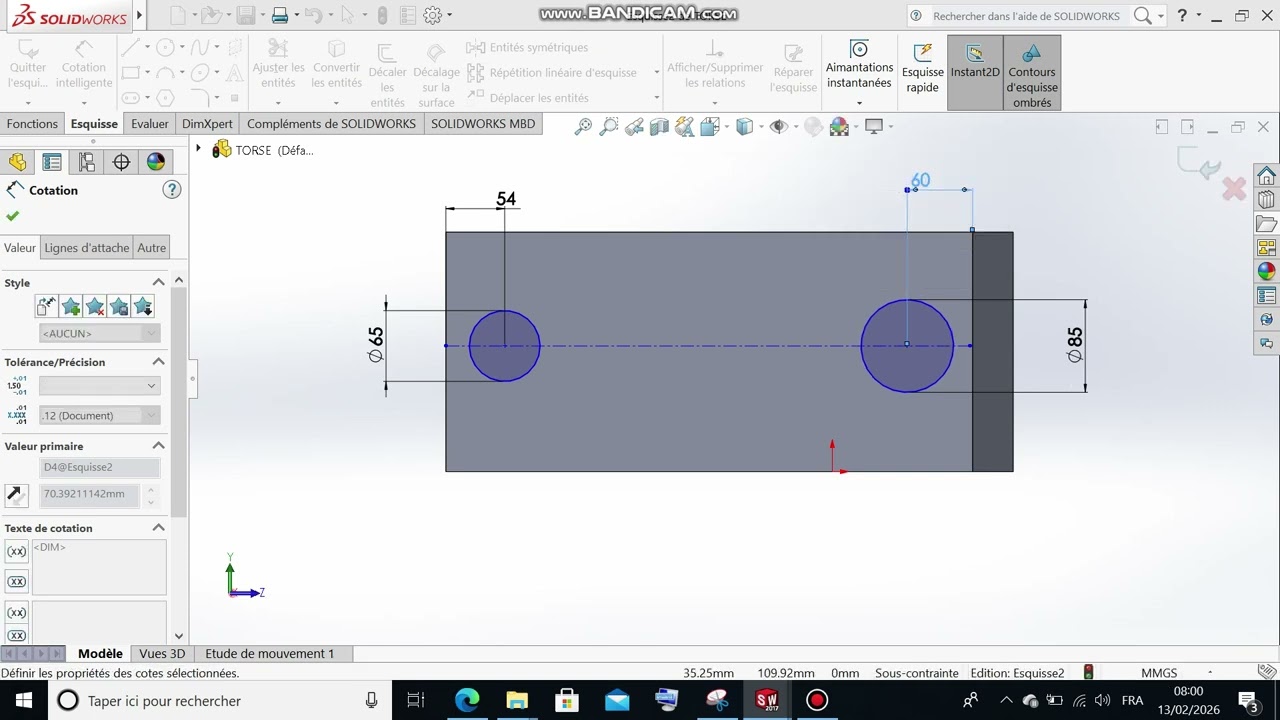Open the .12 (Document) precision dropdown
1280x720 pixels.
[x=99, y=415]
